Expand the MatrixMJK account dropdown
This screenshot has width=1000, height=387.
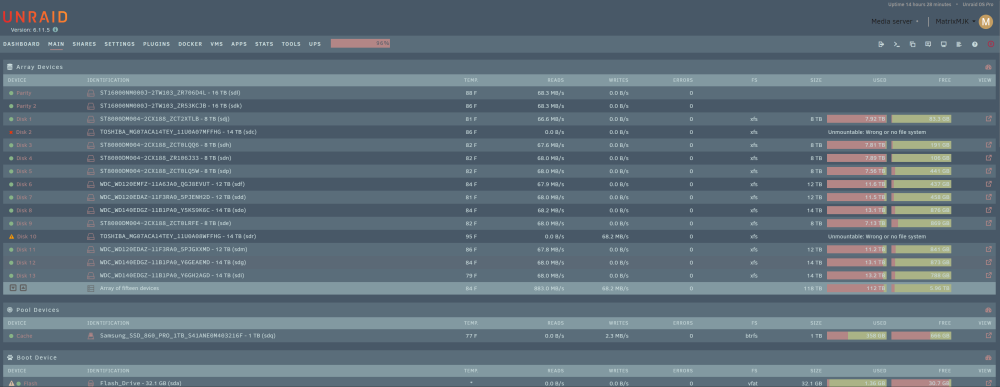(x=955, y=21)
